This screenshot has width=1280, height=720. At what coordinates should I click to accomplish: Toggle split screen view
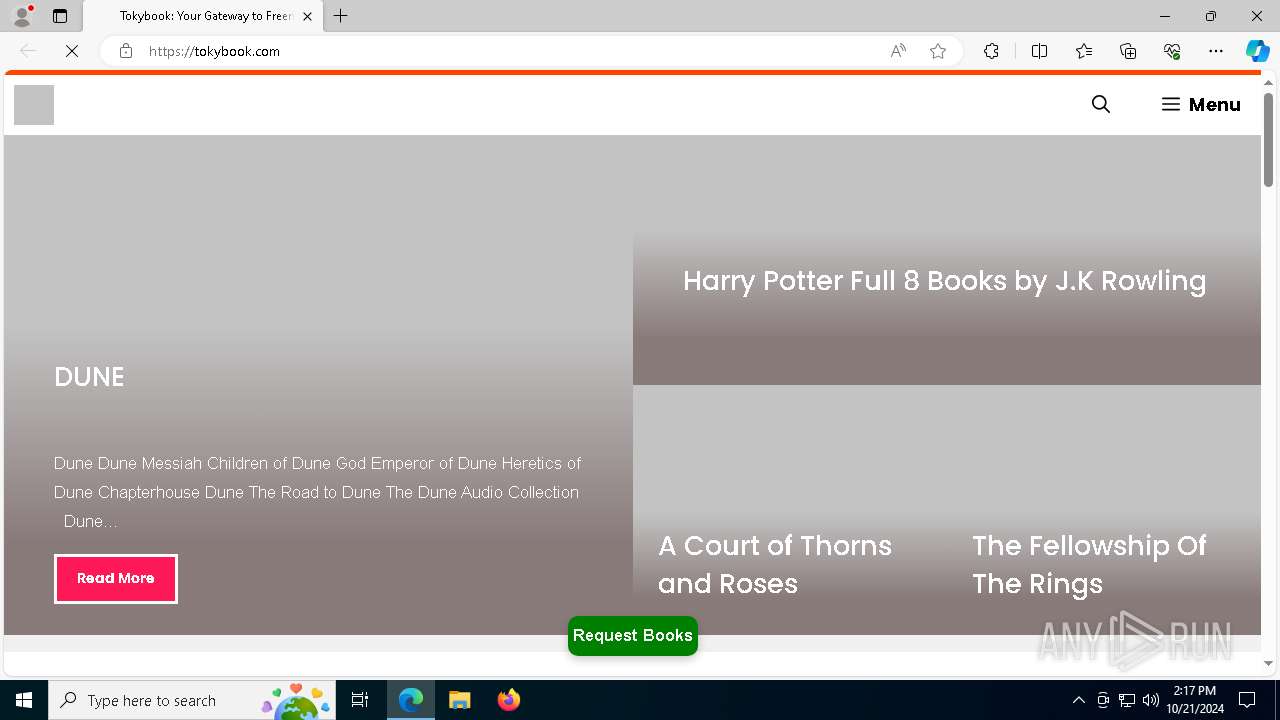click(1040, 51)
